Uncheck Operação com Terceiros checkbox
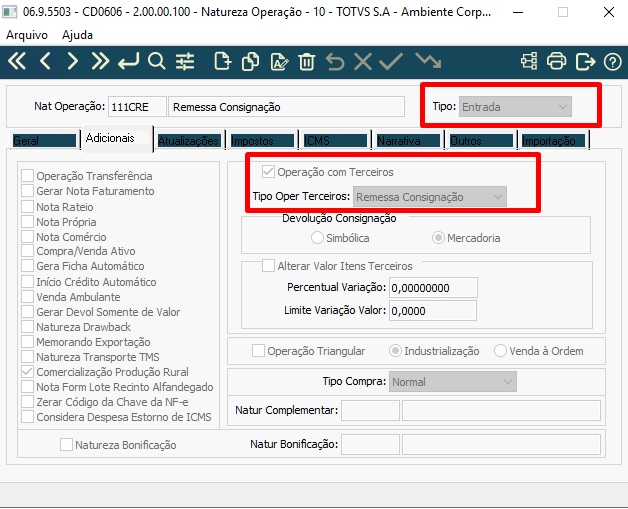This screenshot has height=509, width=628. click(x=268, y=172)
